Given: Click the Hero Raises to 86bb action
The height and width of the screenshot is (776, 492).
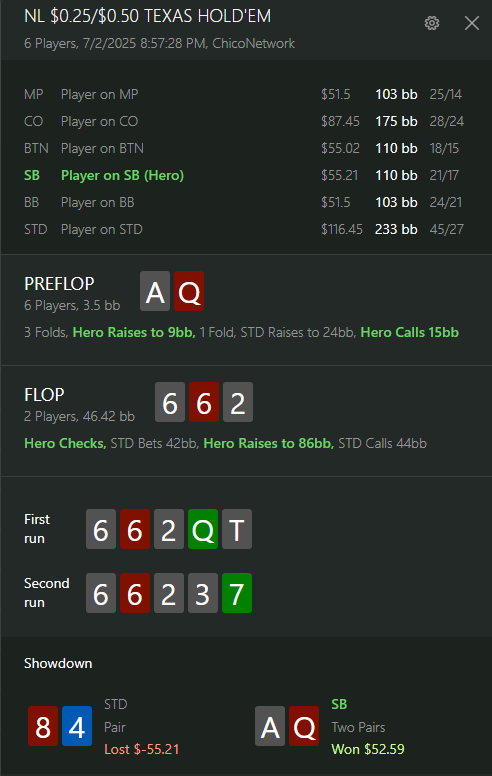Looking at the screenshot, I should 269,443.
